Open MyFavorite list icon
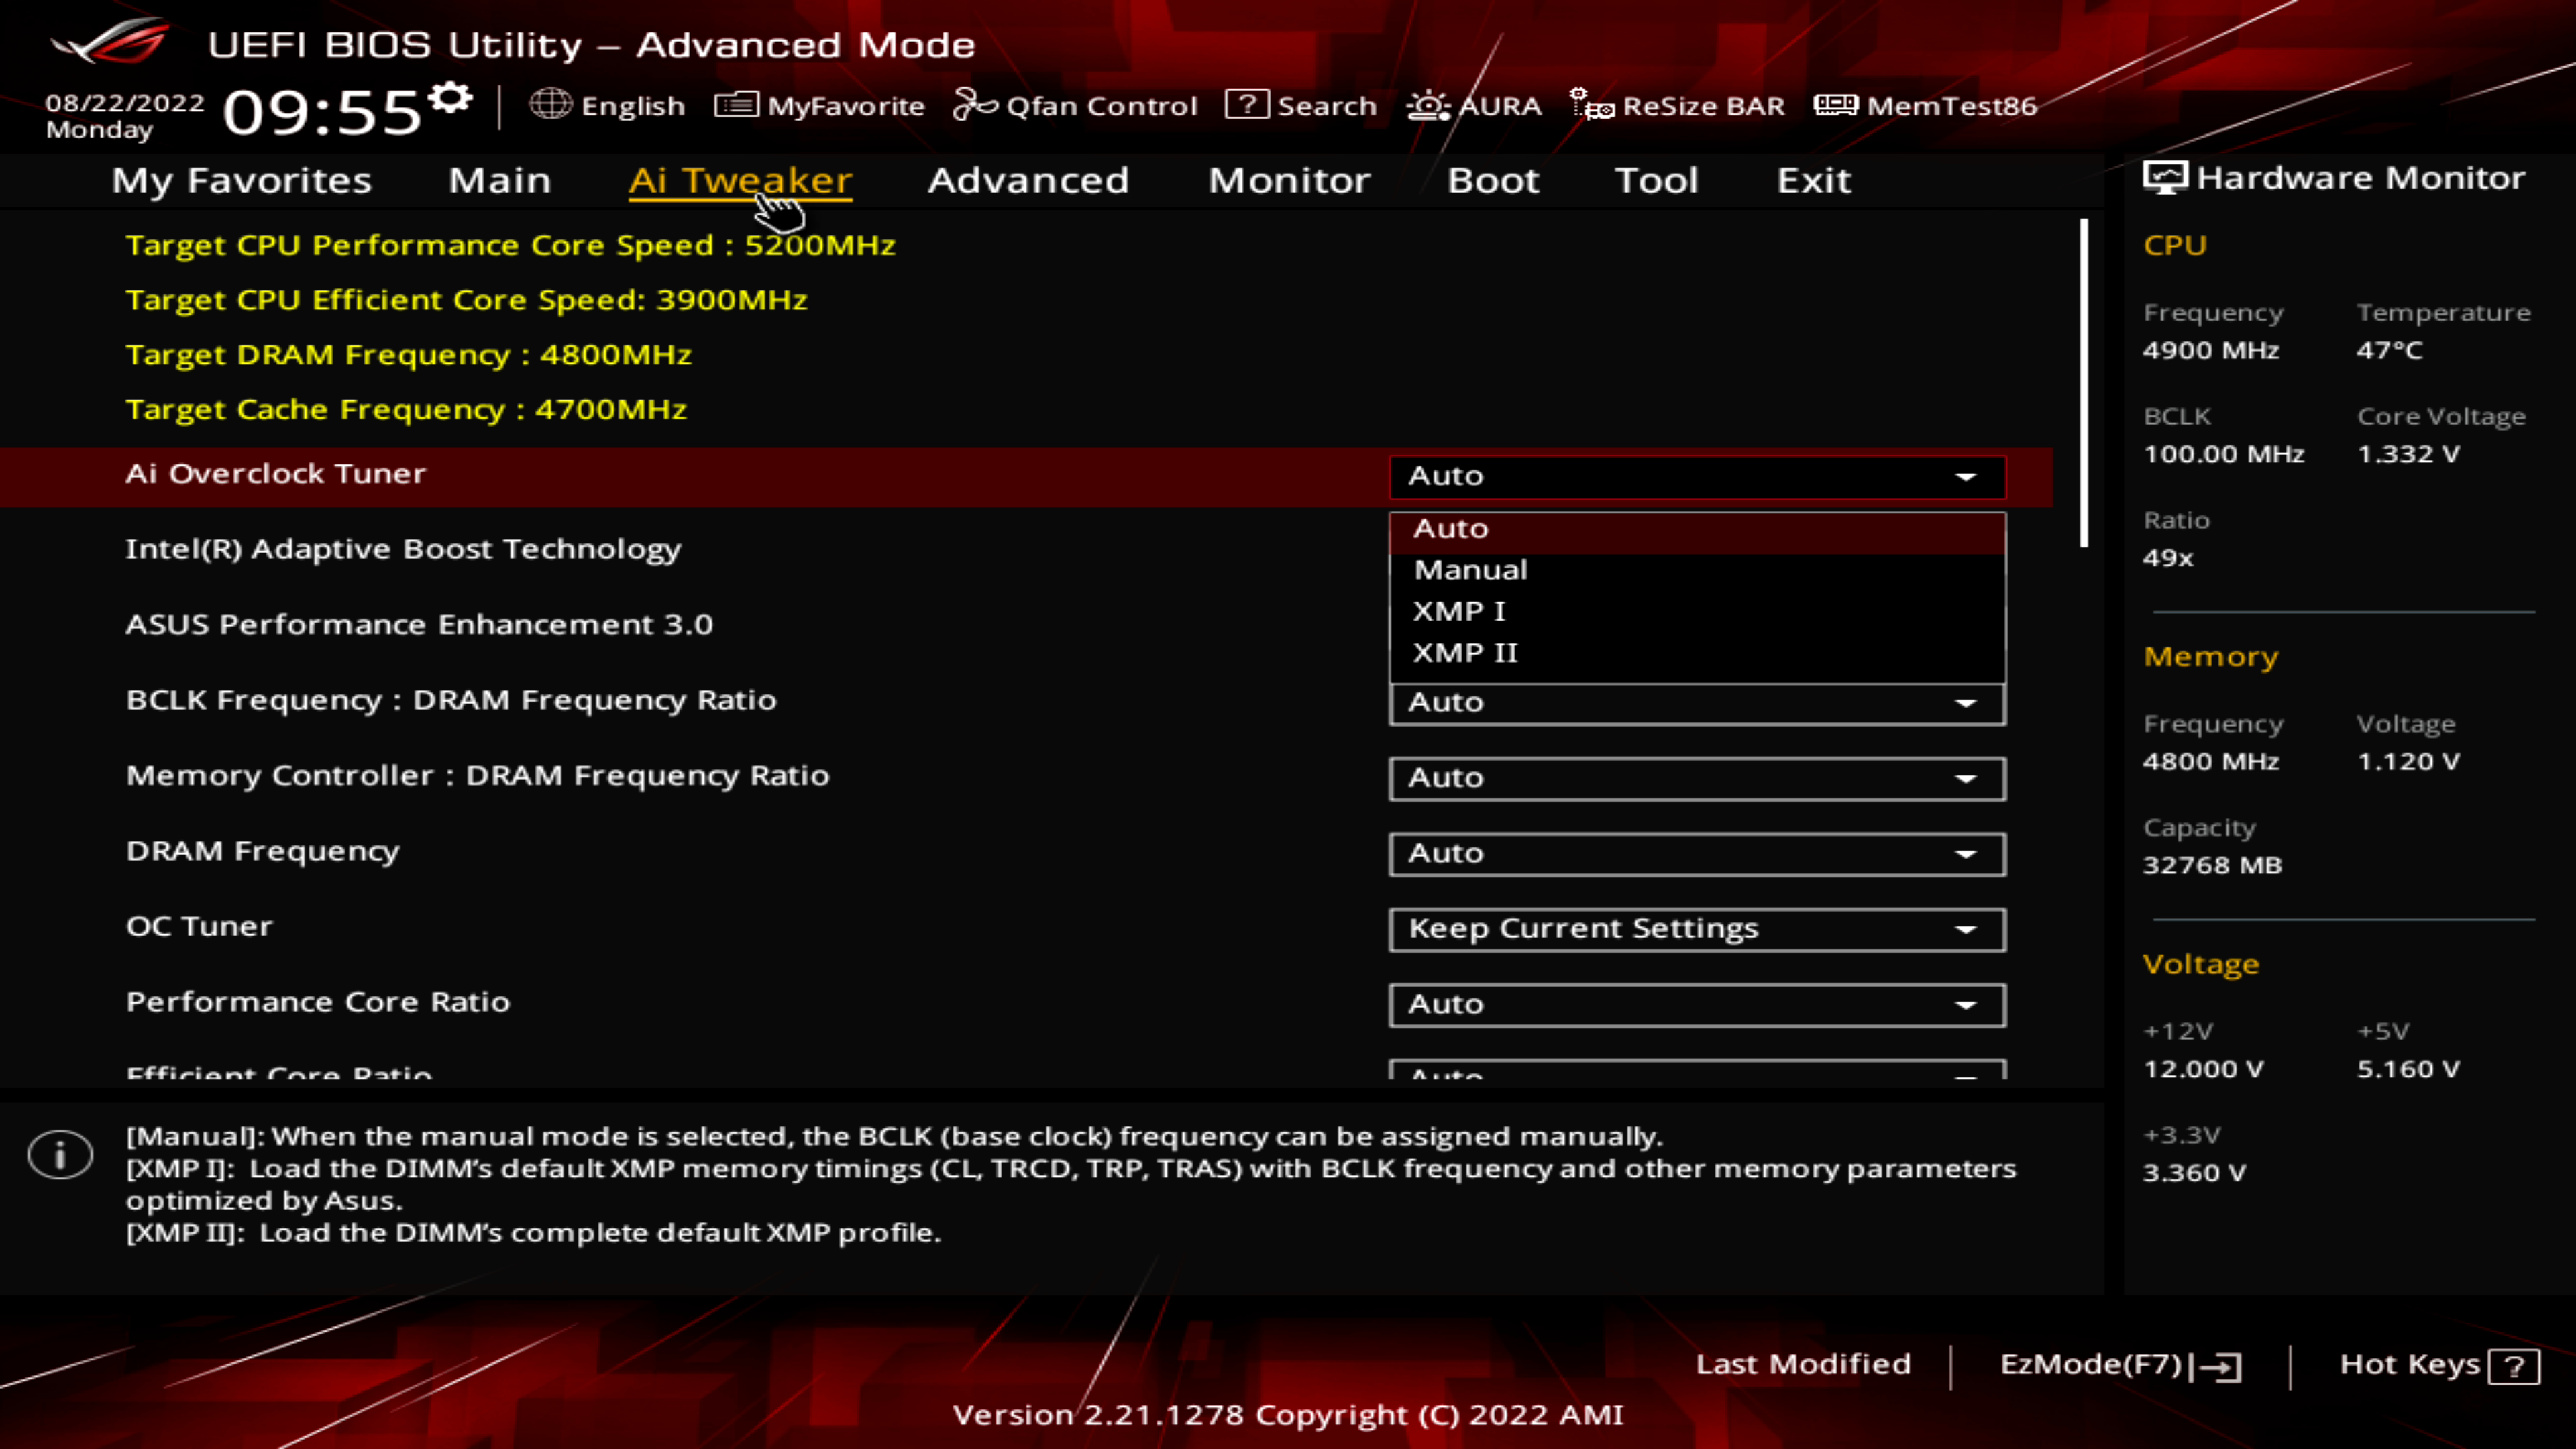2576x1449 pixels. point(736,104)
